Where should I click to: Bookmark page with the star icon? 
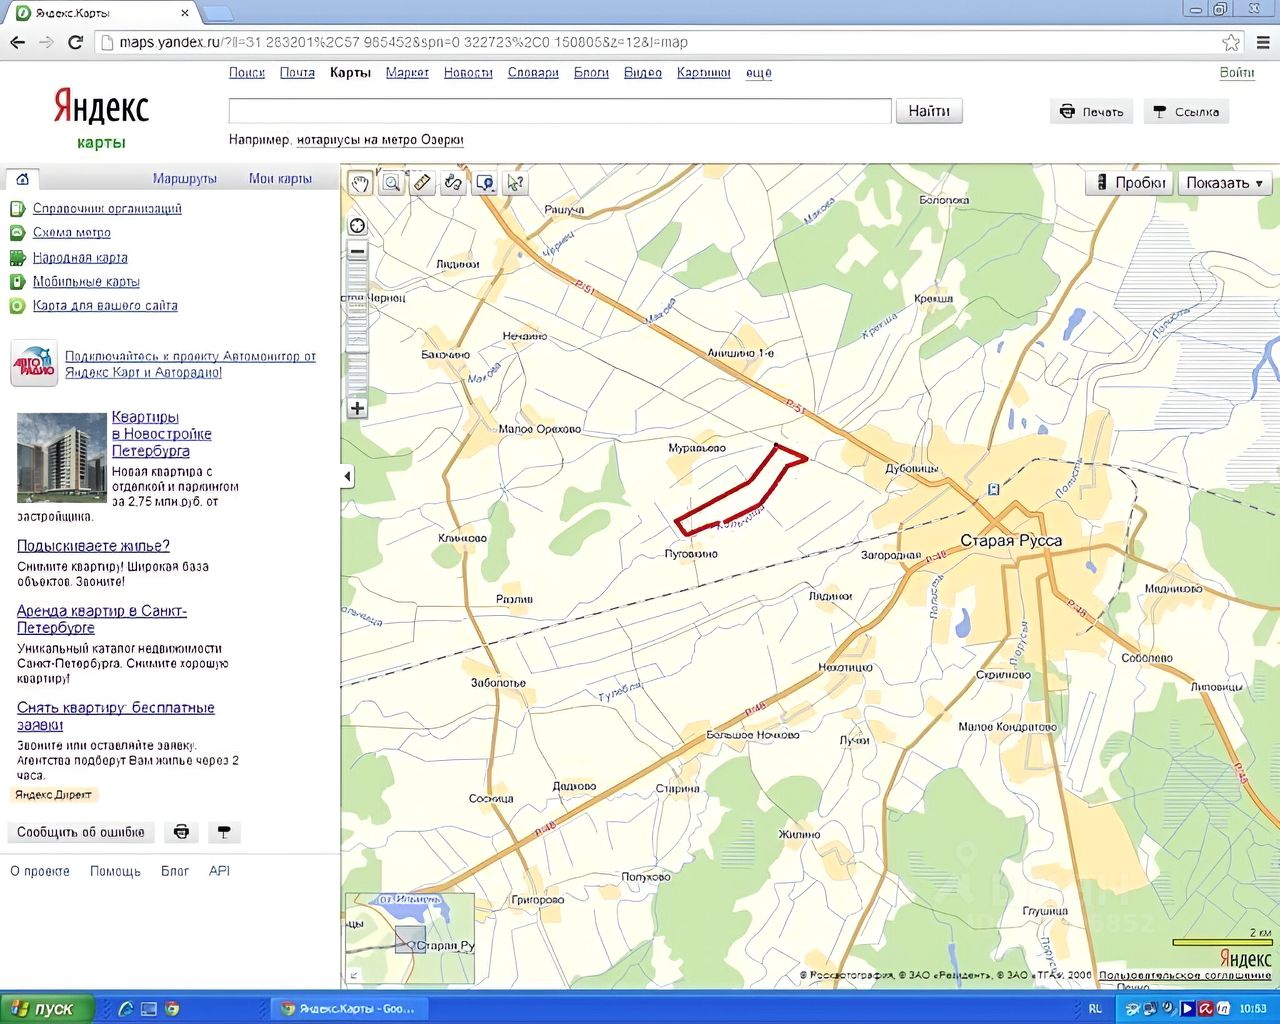click(x=1231, y=42)
